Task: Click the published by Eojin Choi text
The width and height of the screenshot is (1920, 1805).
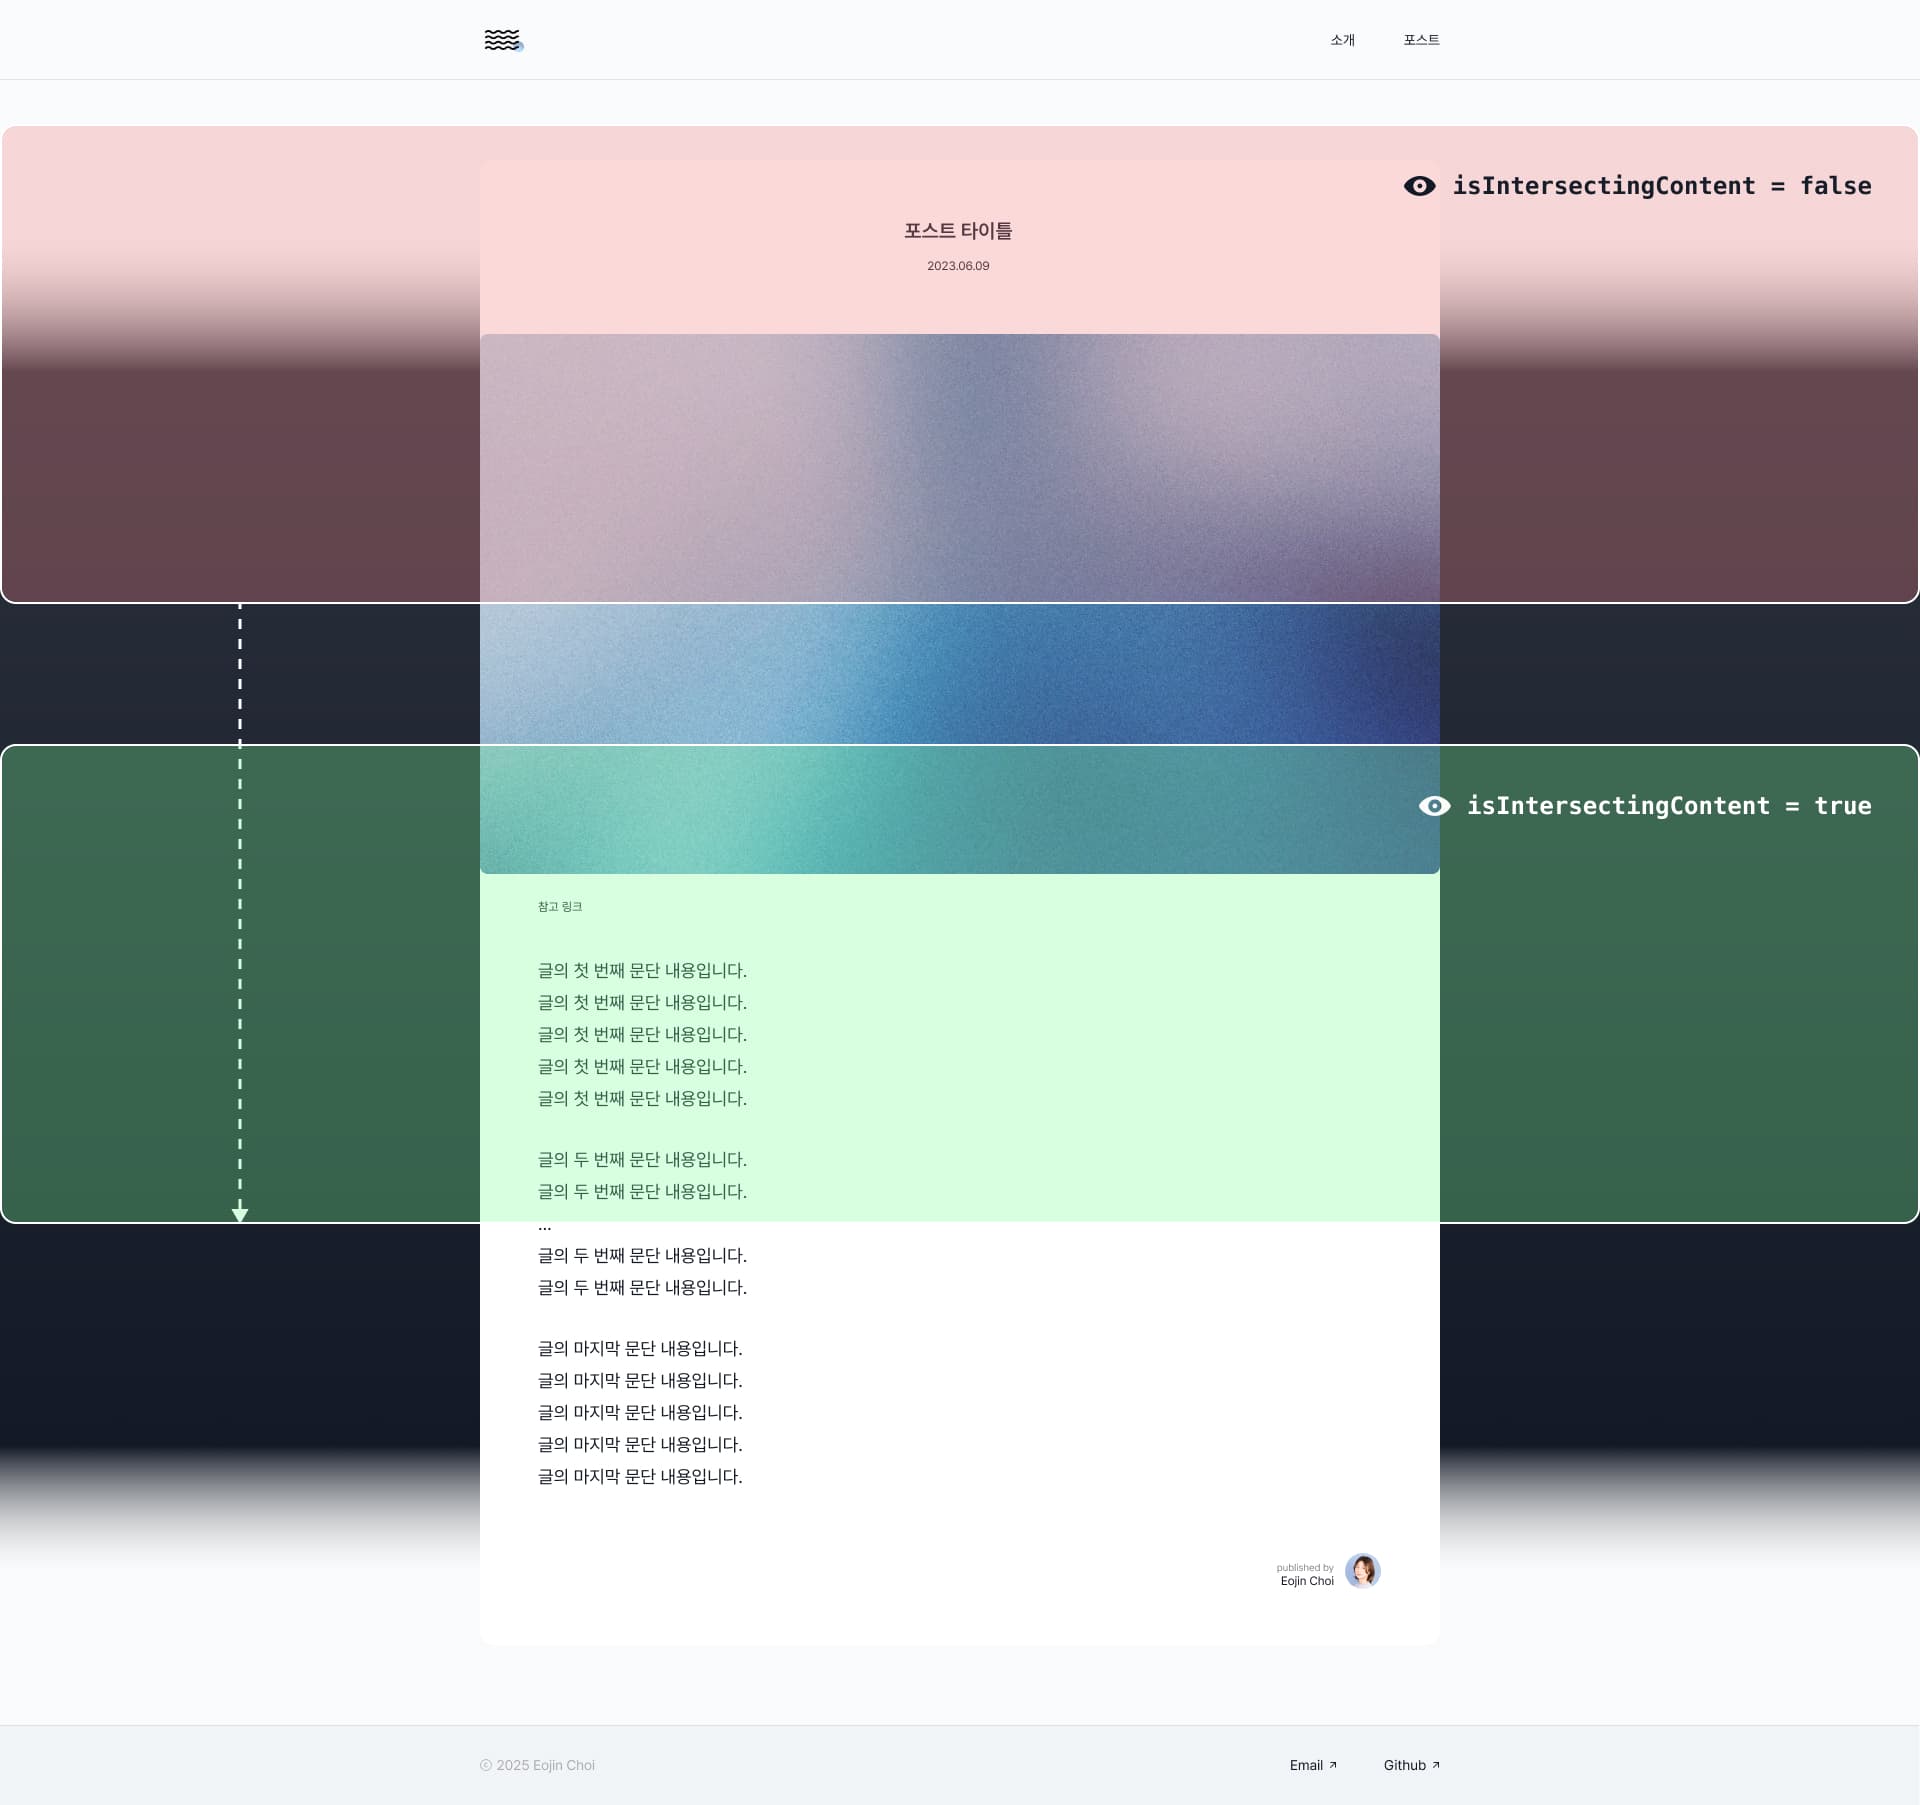Action: pos(1305,1573)
